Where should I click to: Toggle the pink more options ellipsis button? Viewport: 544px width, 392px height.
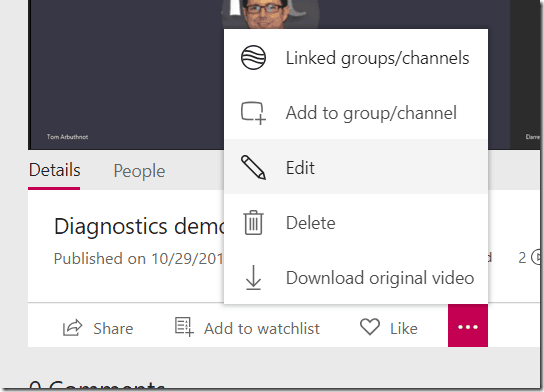[x=468, y=325]
